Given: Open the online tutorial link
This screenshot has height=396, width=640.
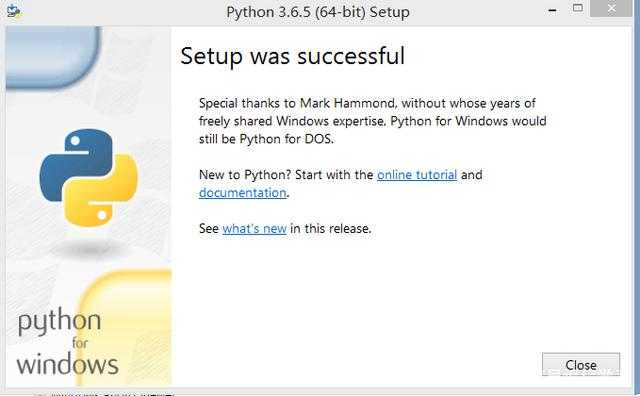Looking at the screenshot, I should 417,175.
